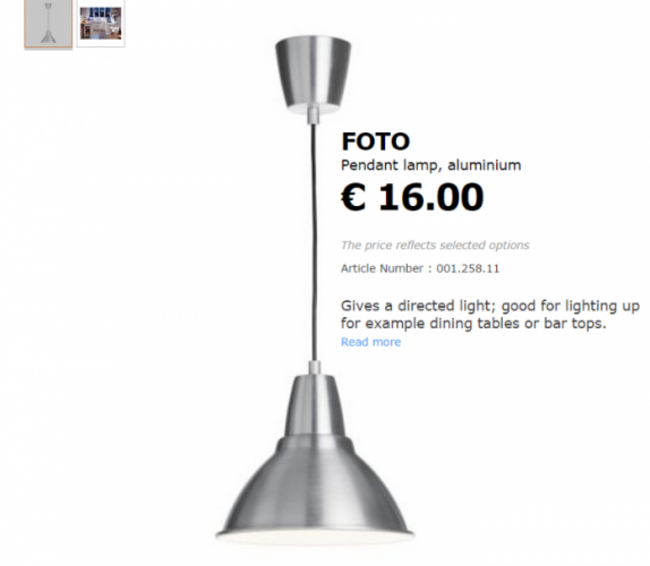The image size is (650, 566).
Task: Select the pendant lamp thumbnail
Action: pyautogui.click(x=48, y=24)
